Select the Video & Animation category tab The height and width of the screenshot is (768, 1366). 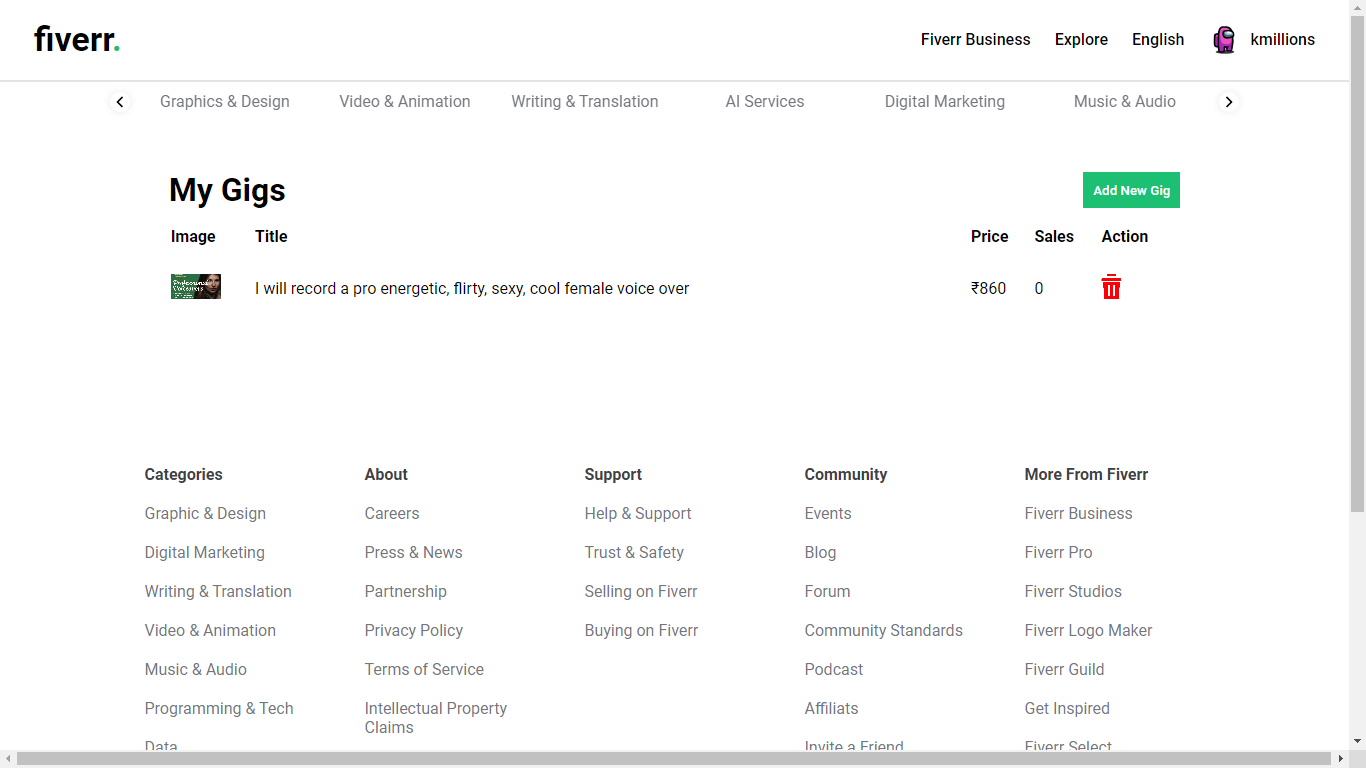click(405, 101)
